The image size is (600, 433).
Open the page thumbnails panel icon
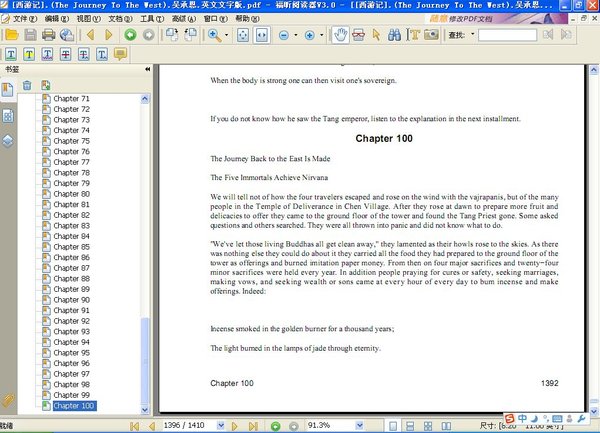[x=8, y=116]
